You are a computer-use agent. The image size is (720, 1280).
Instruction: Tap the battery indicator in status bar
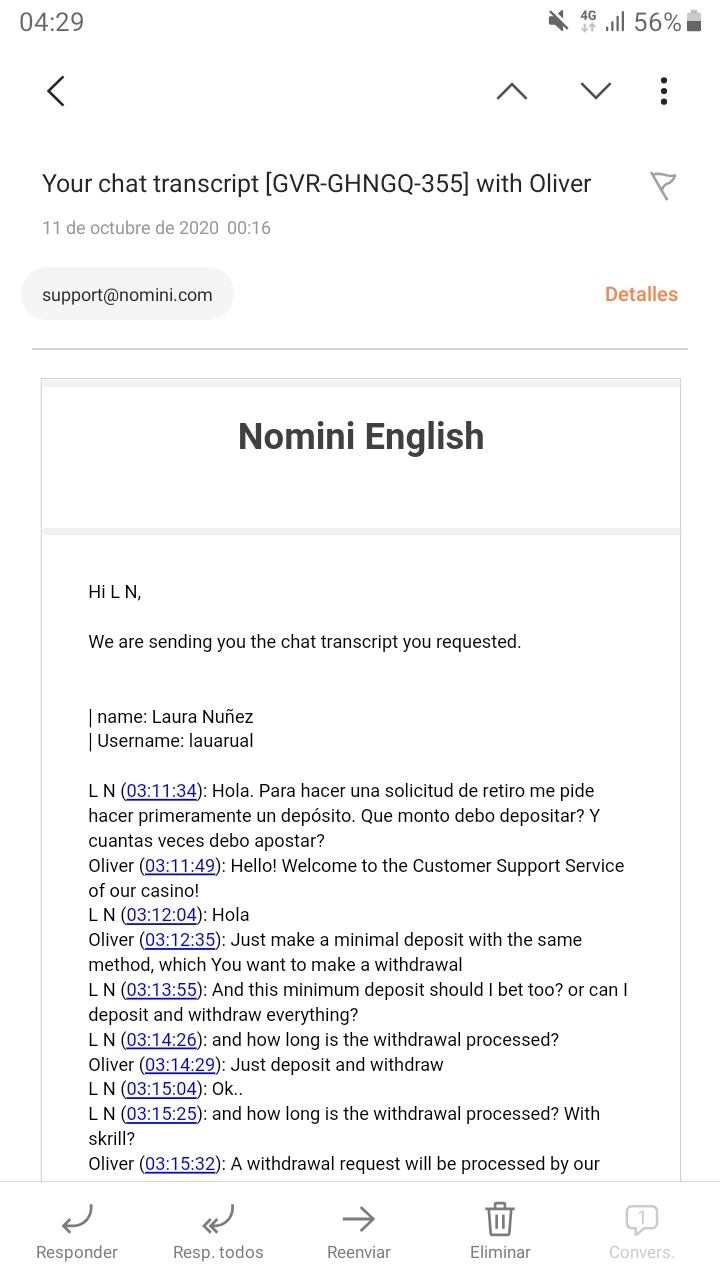[x=694, y=22]
